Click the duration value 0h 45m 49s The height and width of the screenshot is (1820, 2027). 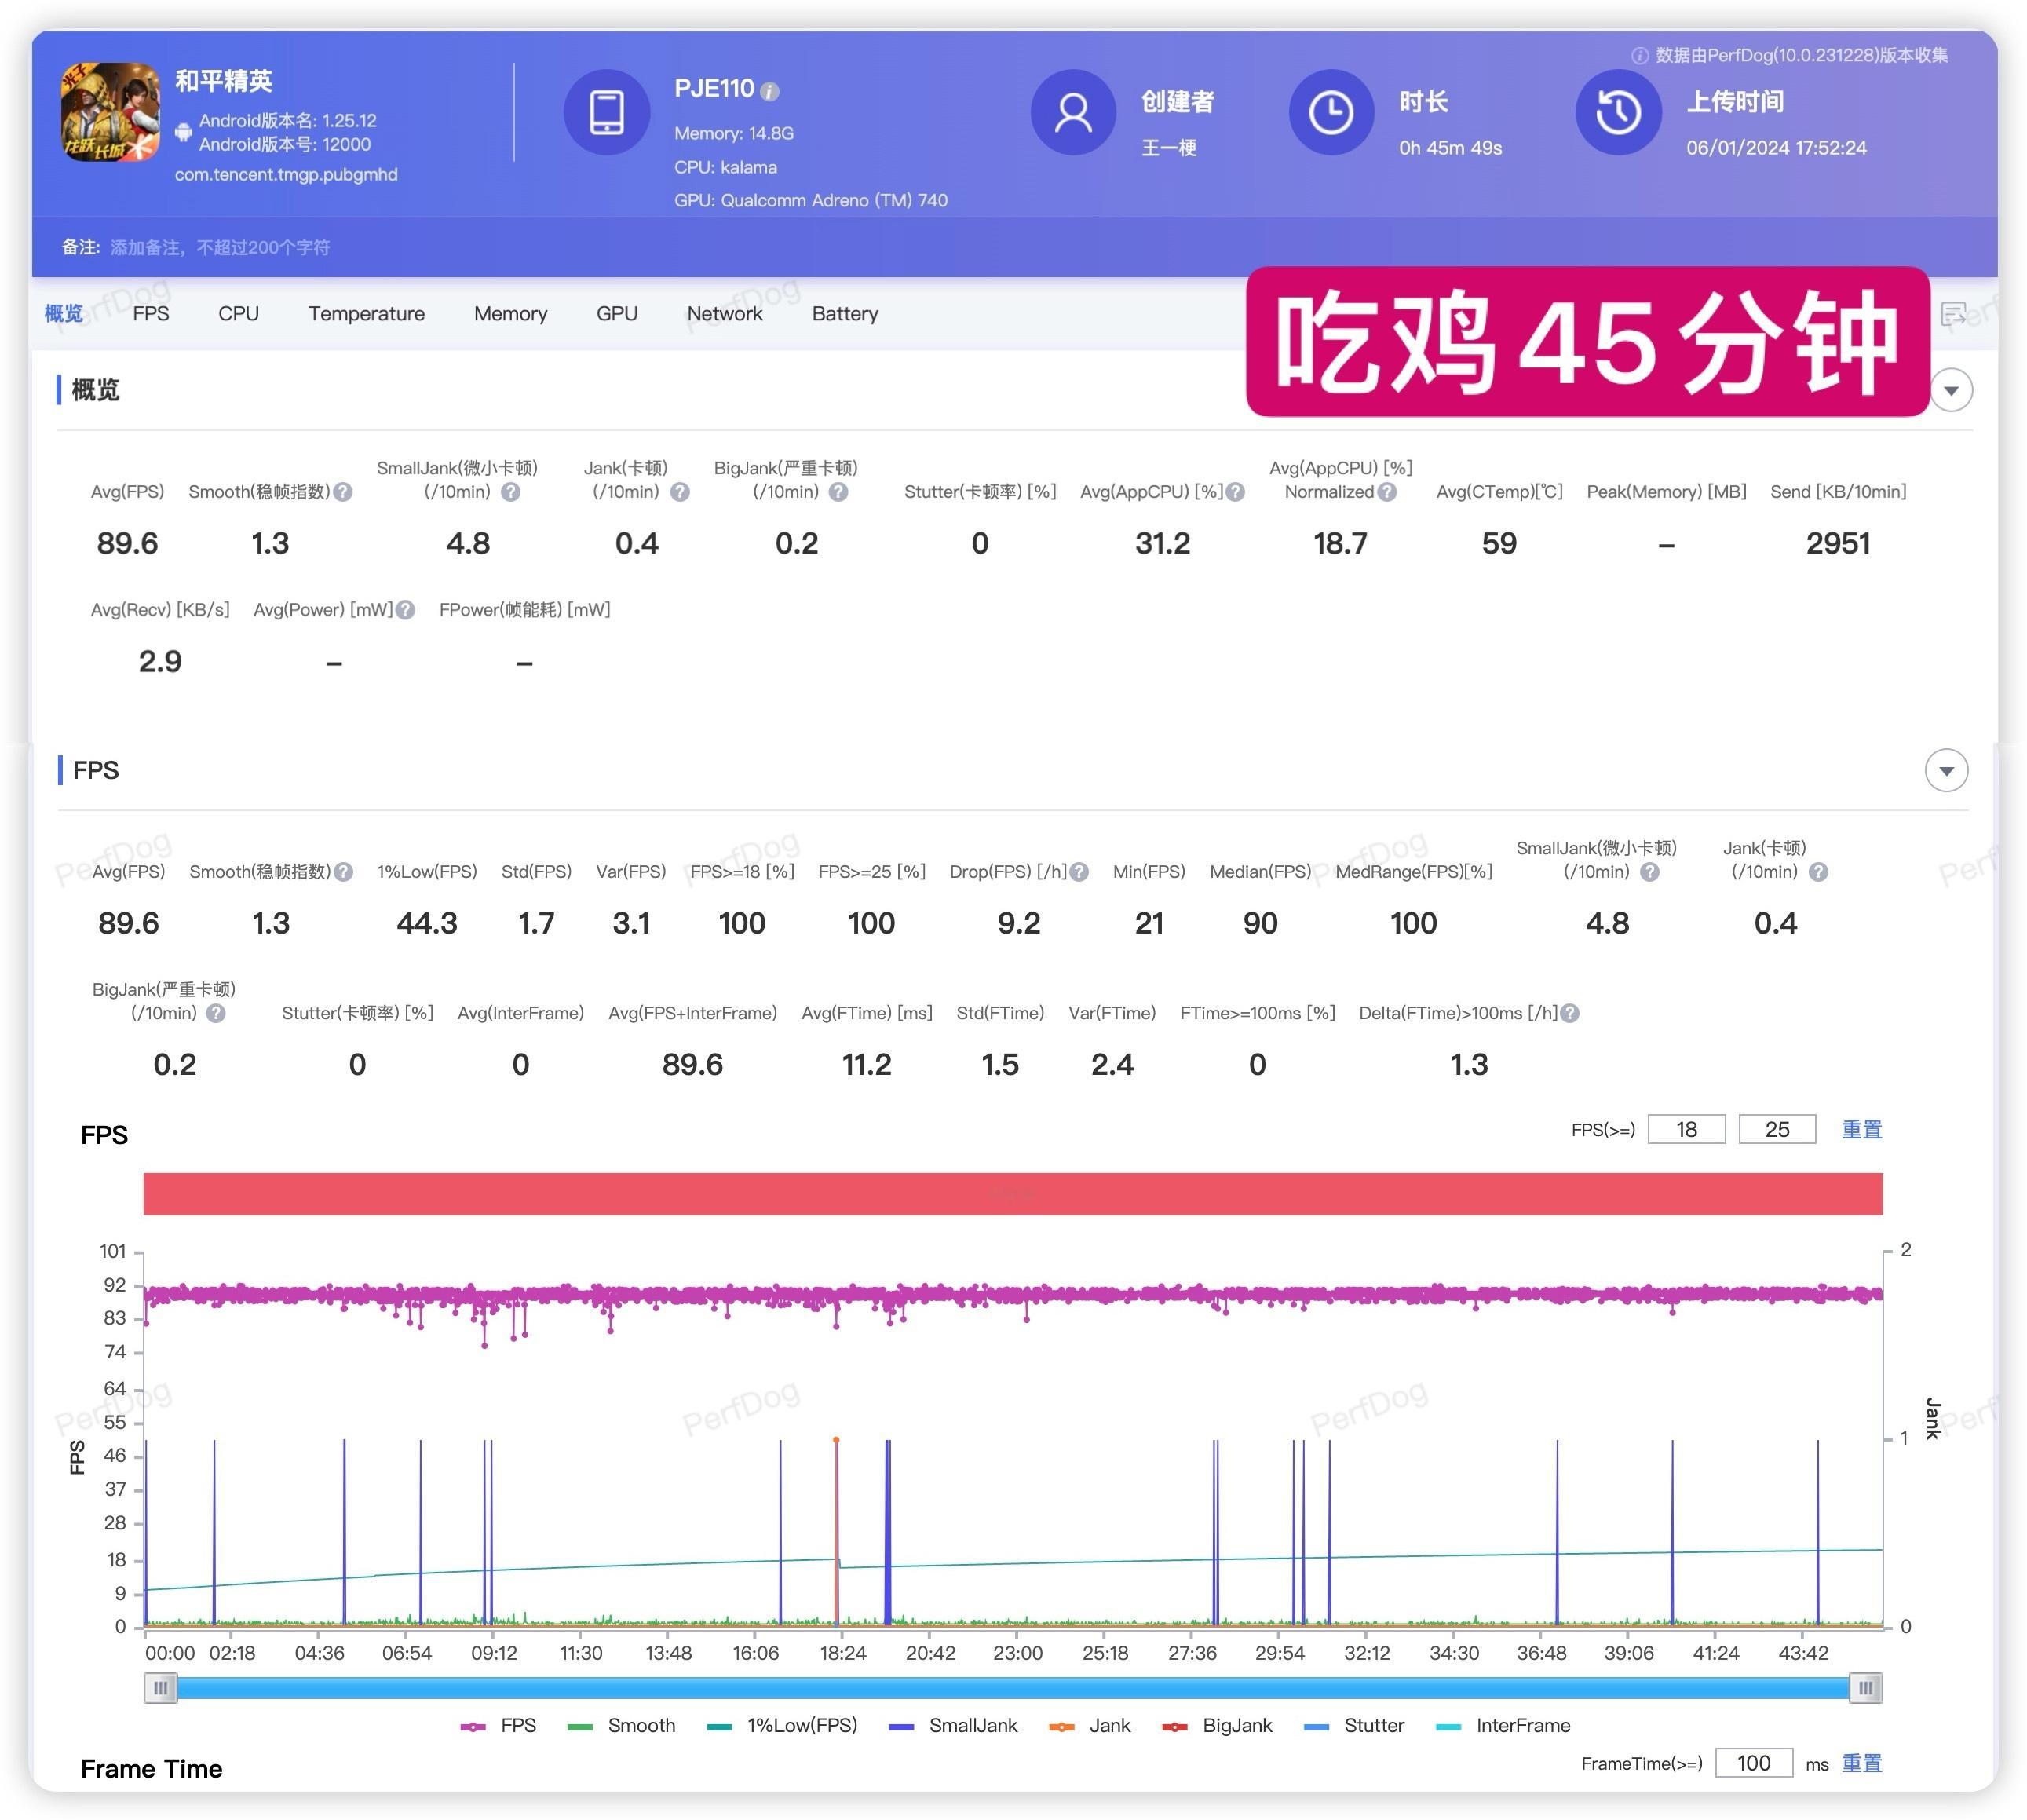1450,148
